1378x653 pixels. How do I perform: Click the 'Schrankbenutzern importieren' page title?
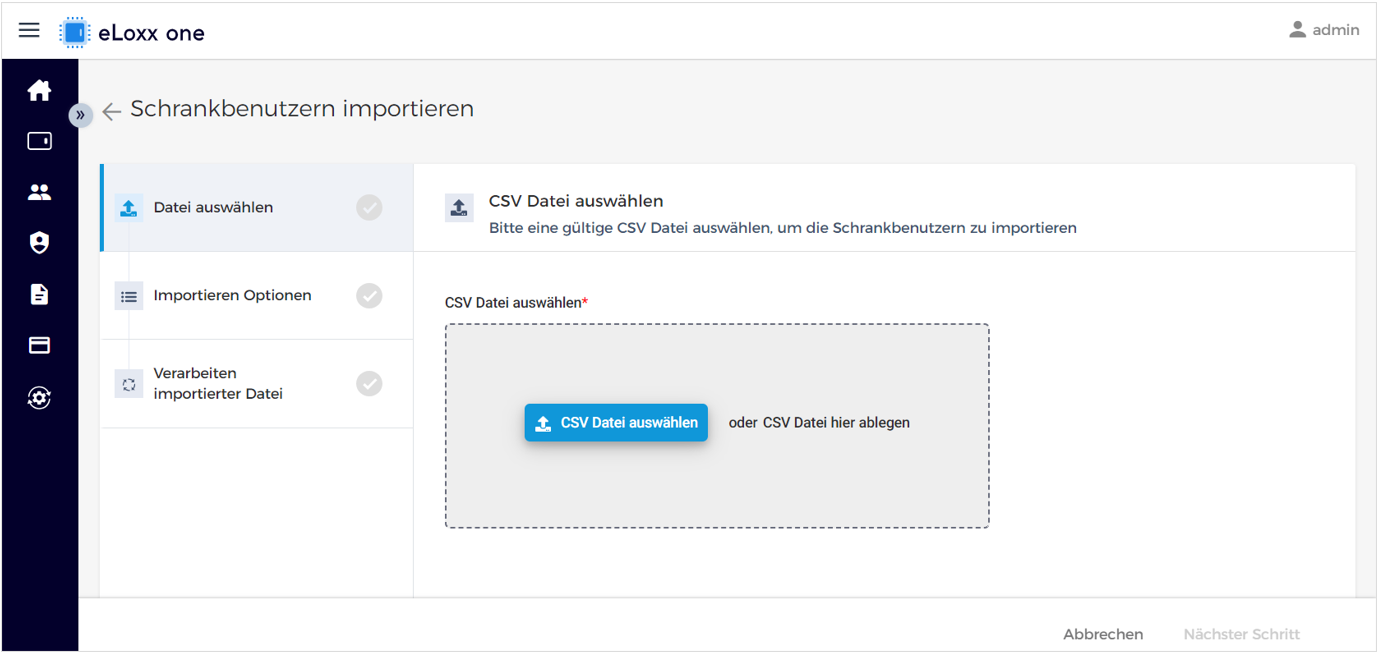tap(302, 109)
